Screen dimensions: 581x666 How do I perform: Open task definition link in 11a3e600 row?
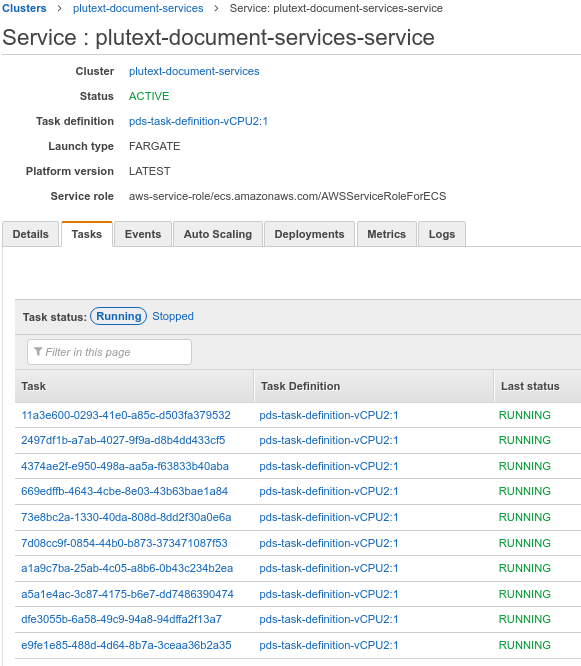329,415
